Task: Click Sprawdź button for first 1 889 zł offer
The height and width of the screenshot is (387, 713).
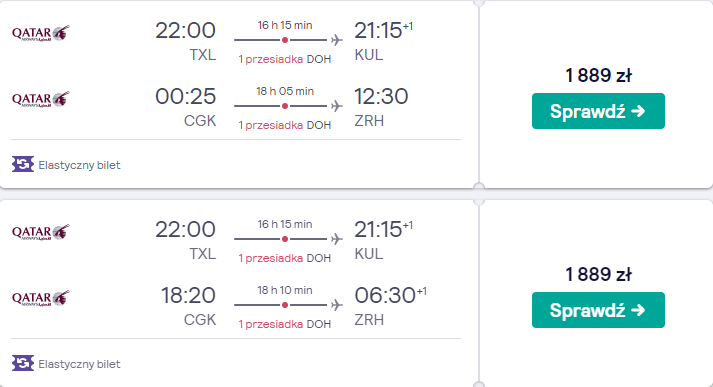Action: coord(598,111)
